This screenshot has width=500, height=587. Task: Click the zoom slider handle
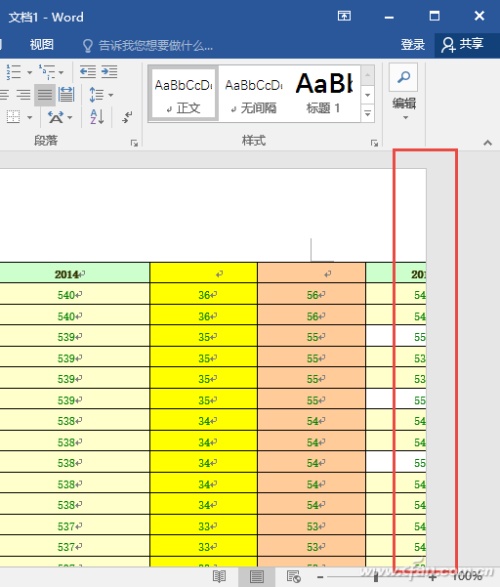pyautogui.click(x=376, y=577)
